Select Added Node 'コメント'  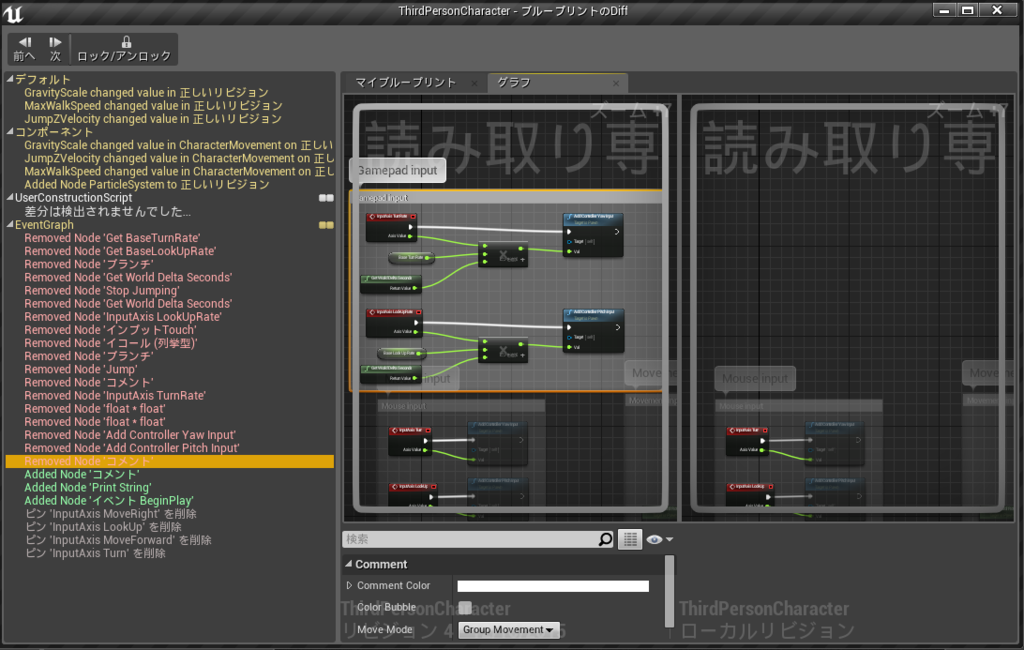(82, 474)
